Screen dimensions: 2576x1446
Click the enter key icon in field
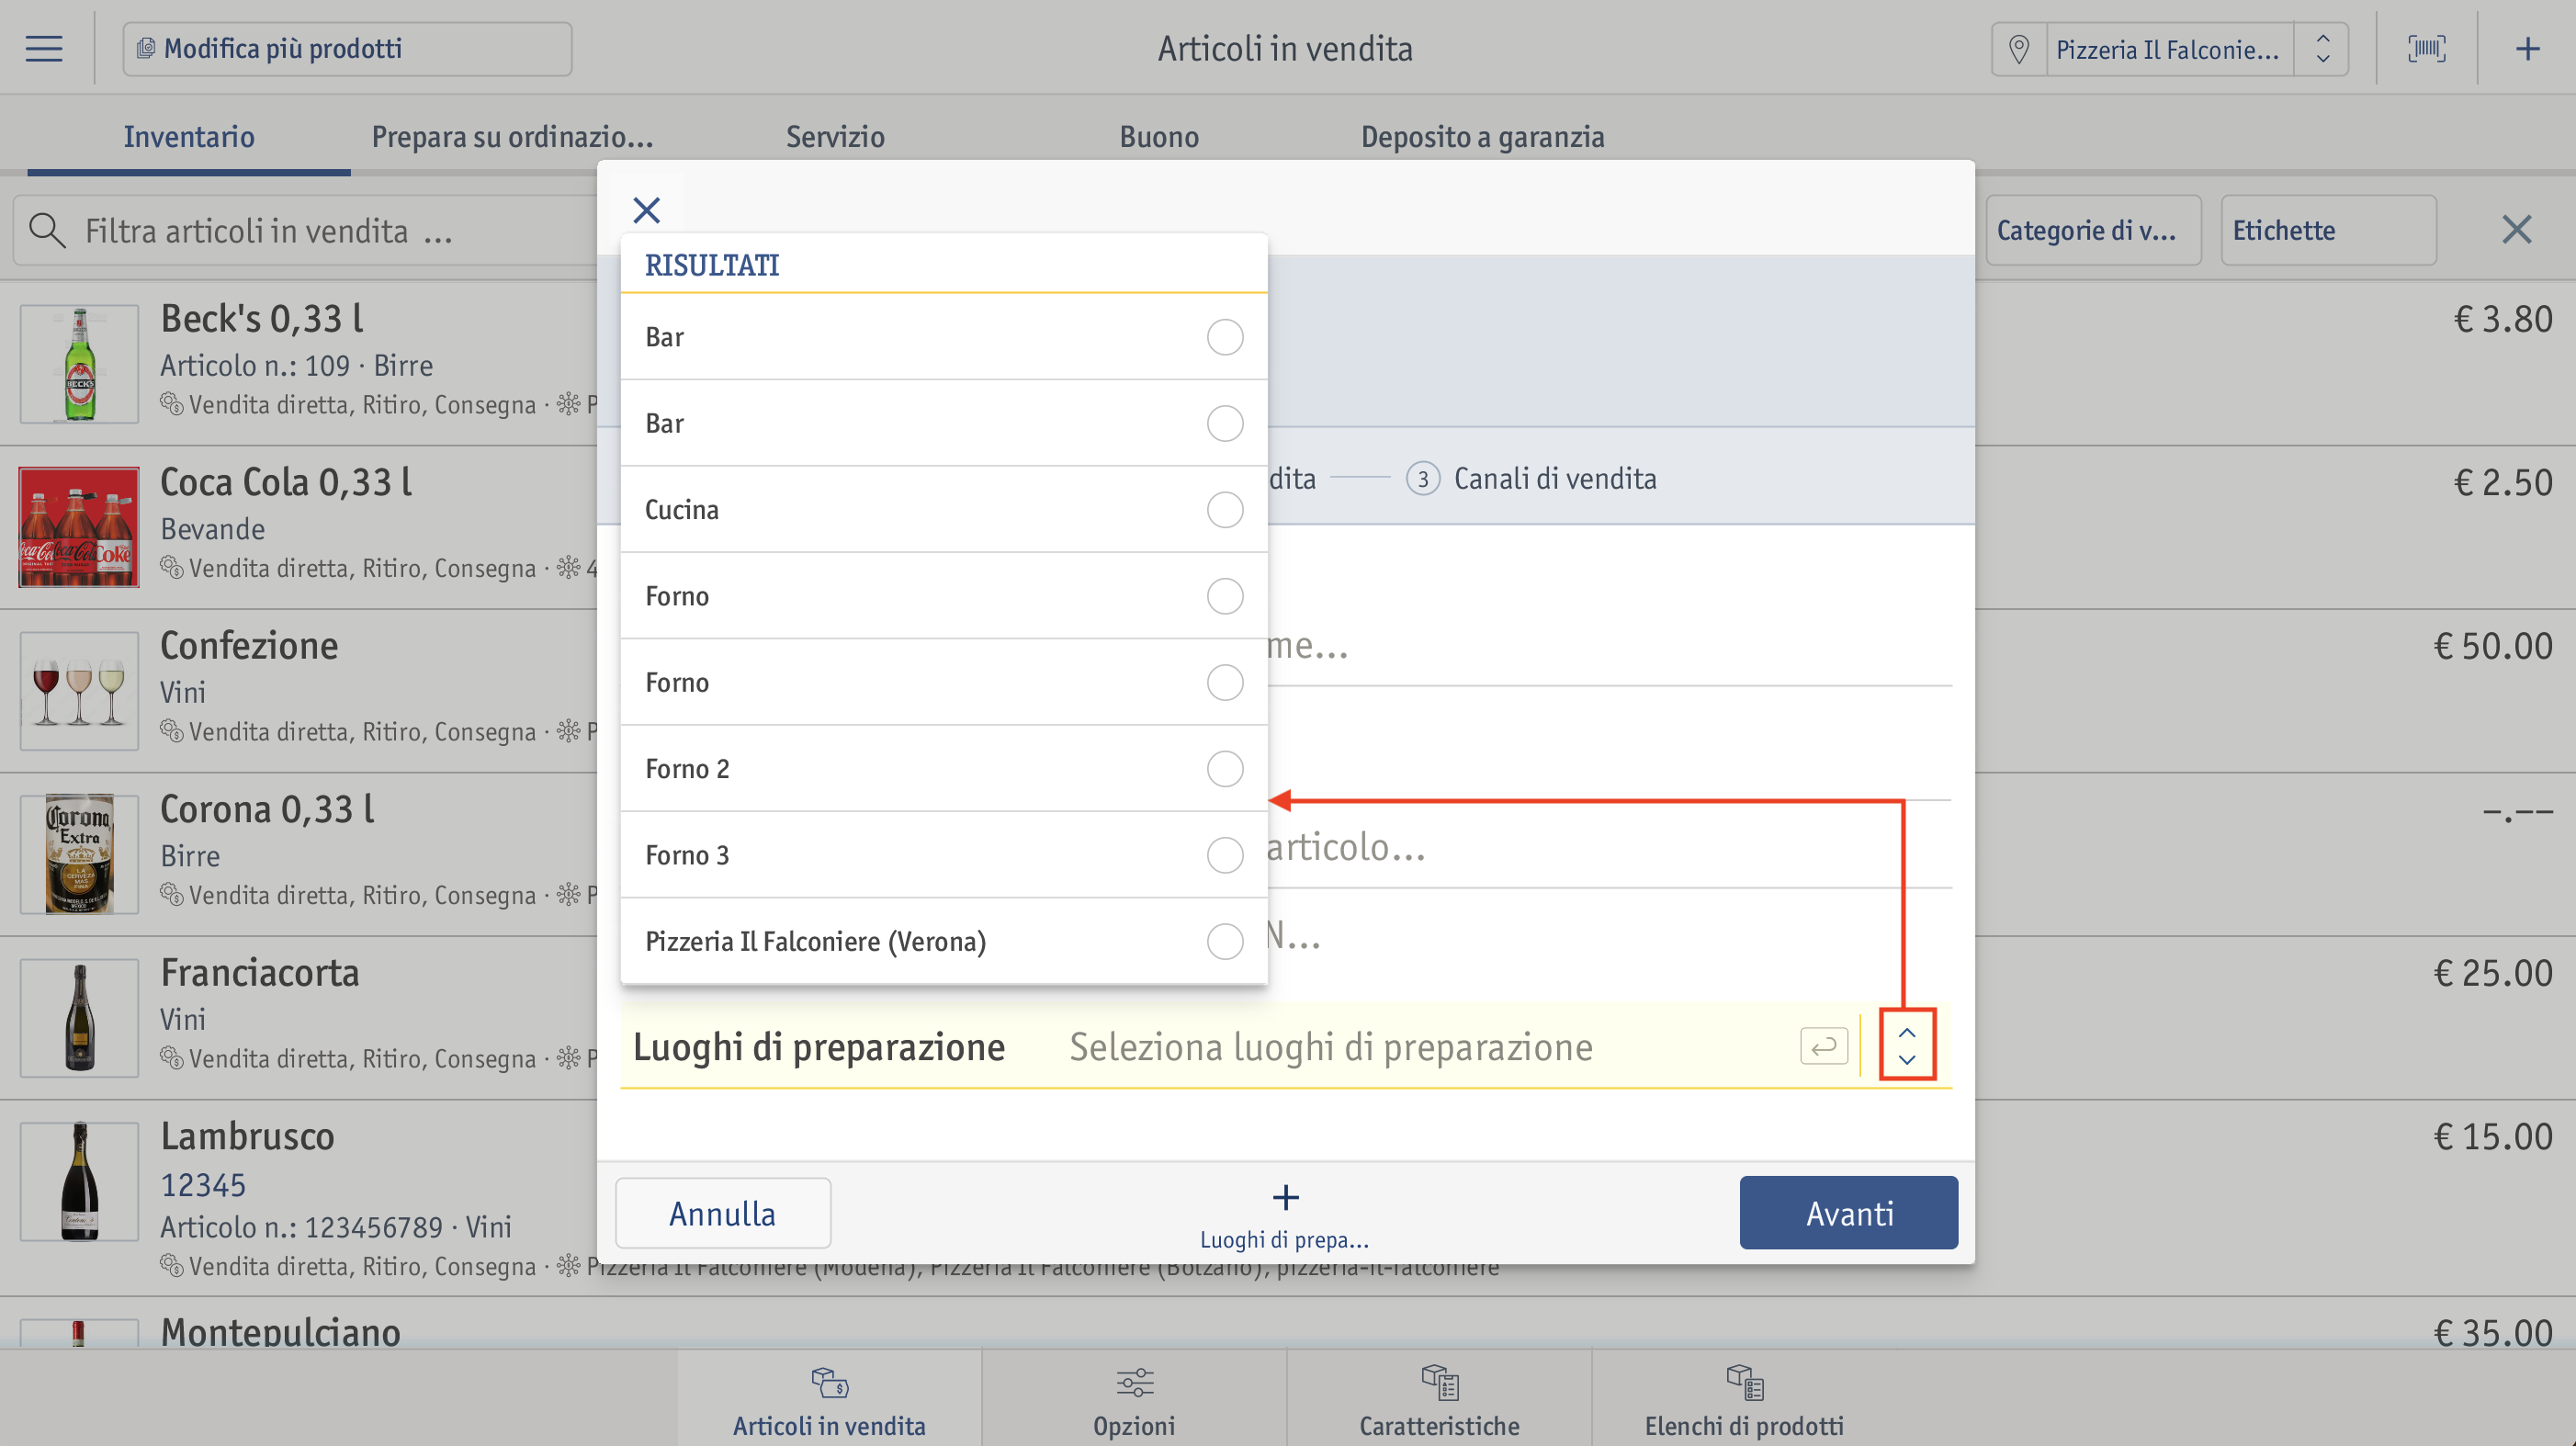coord(1823,1046)
